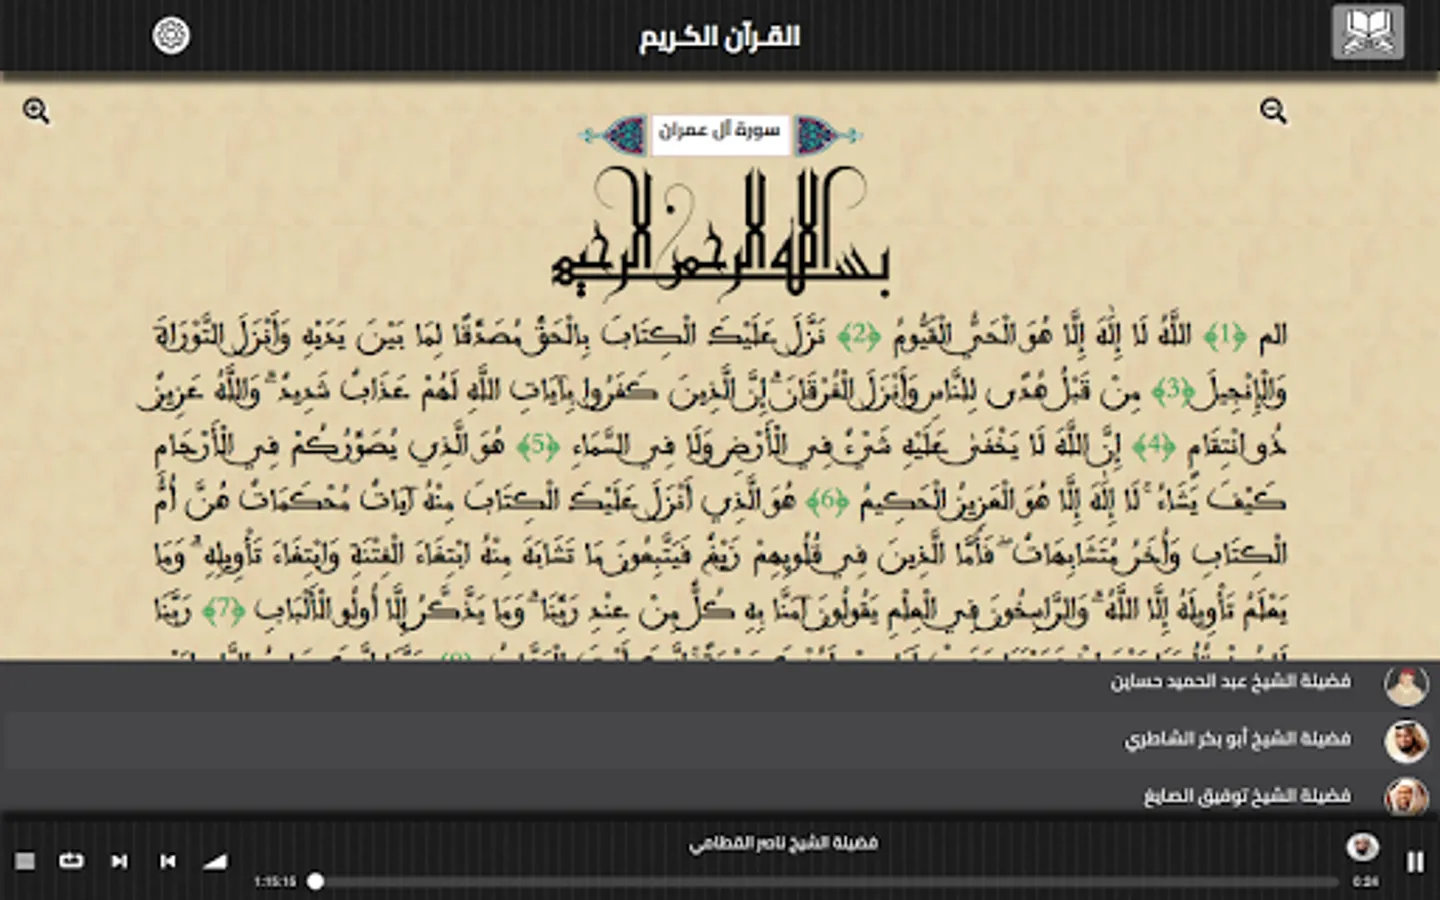Select verse marker 5
This screenshot has width=1440, height=900.
pyautogui.click(x=538, y=445)
